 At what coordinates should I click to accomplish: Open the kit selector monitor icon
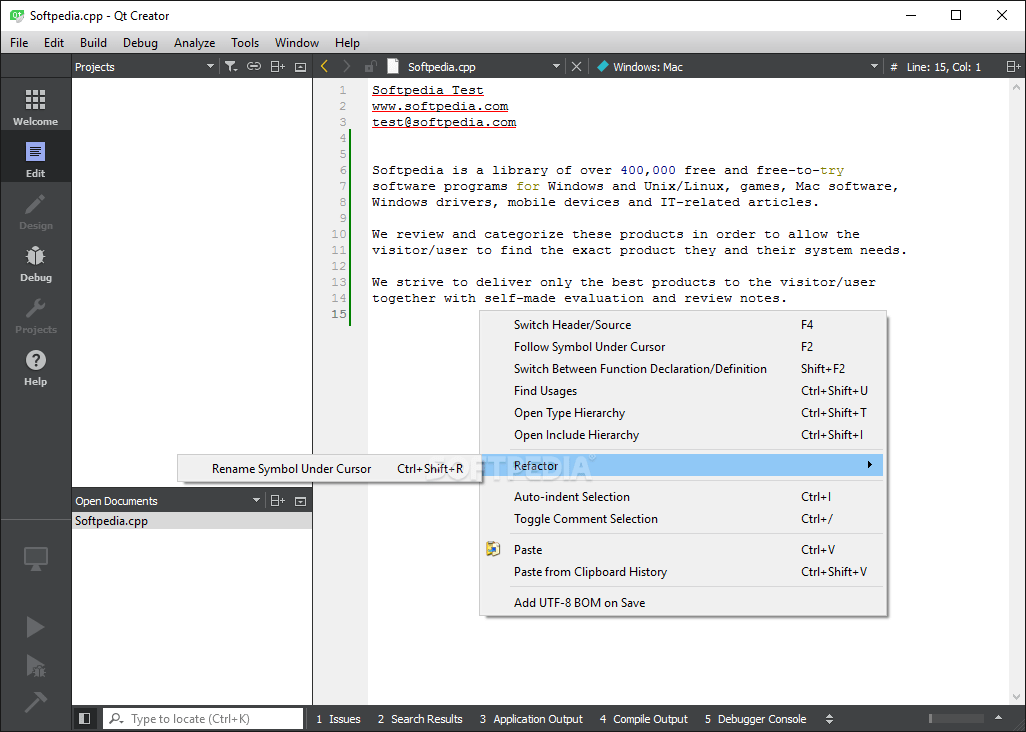tap(35, 558)
